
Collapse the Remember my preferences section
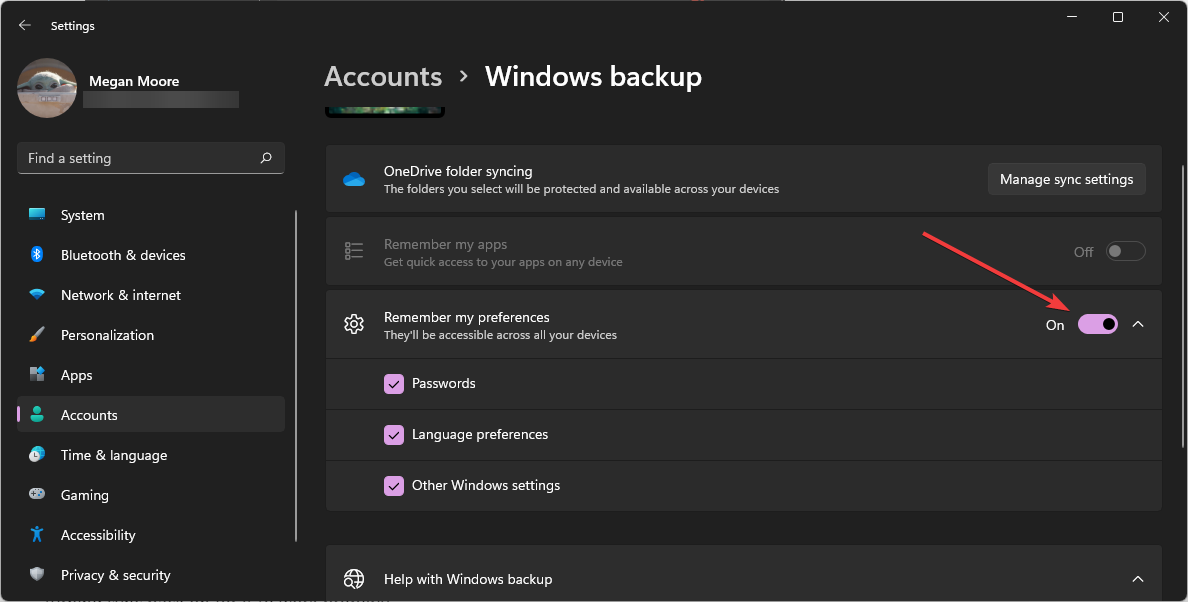[x=1138, y=324]
